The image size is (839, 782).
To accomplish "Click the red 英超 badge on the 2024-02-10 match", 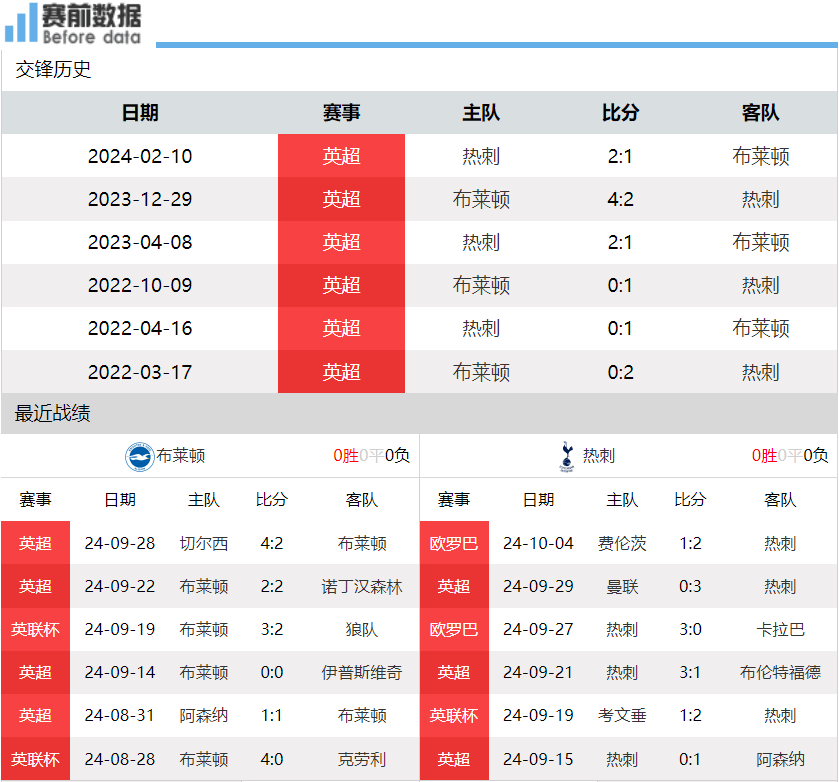I will click(341, 156).
